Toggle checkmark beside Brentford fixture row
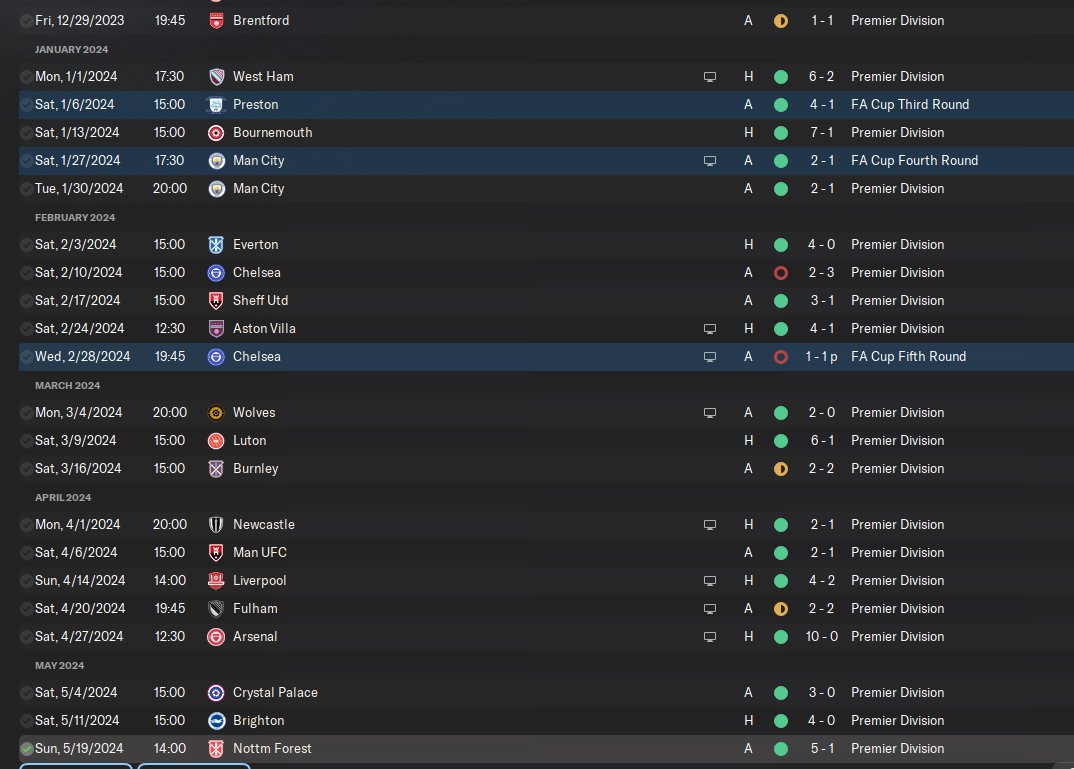This screenshot has height=769, width=1074. click(x=27, y=21)
